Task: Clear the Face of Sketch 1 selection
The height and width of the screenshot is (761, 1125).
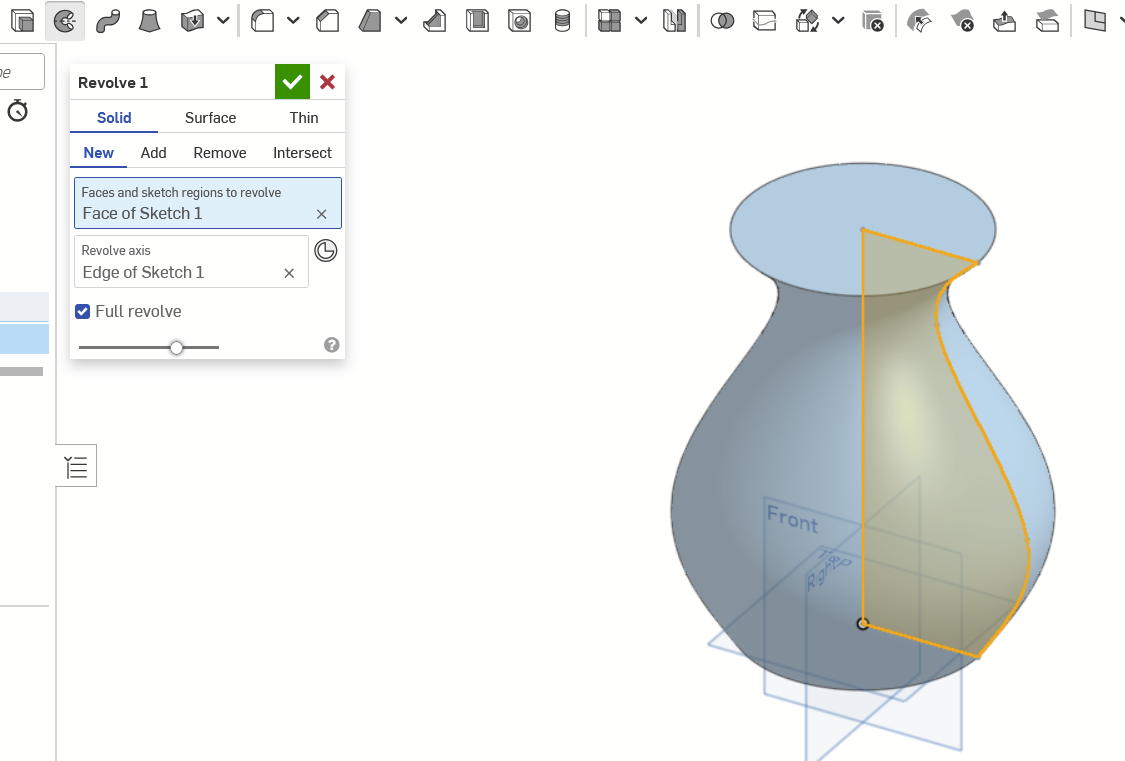Action: tap(321, 214)
